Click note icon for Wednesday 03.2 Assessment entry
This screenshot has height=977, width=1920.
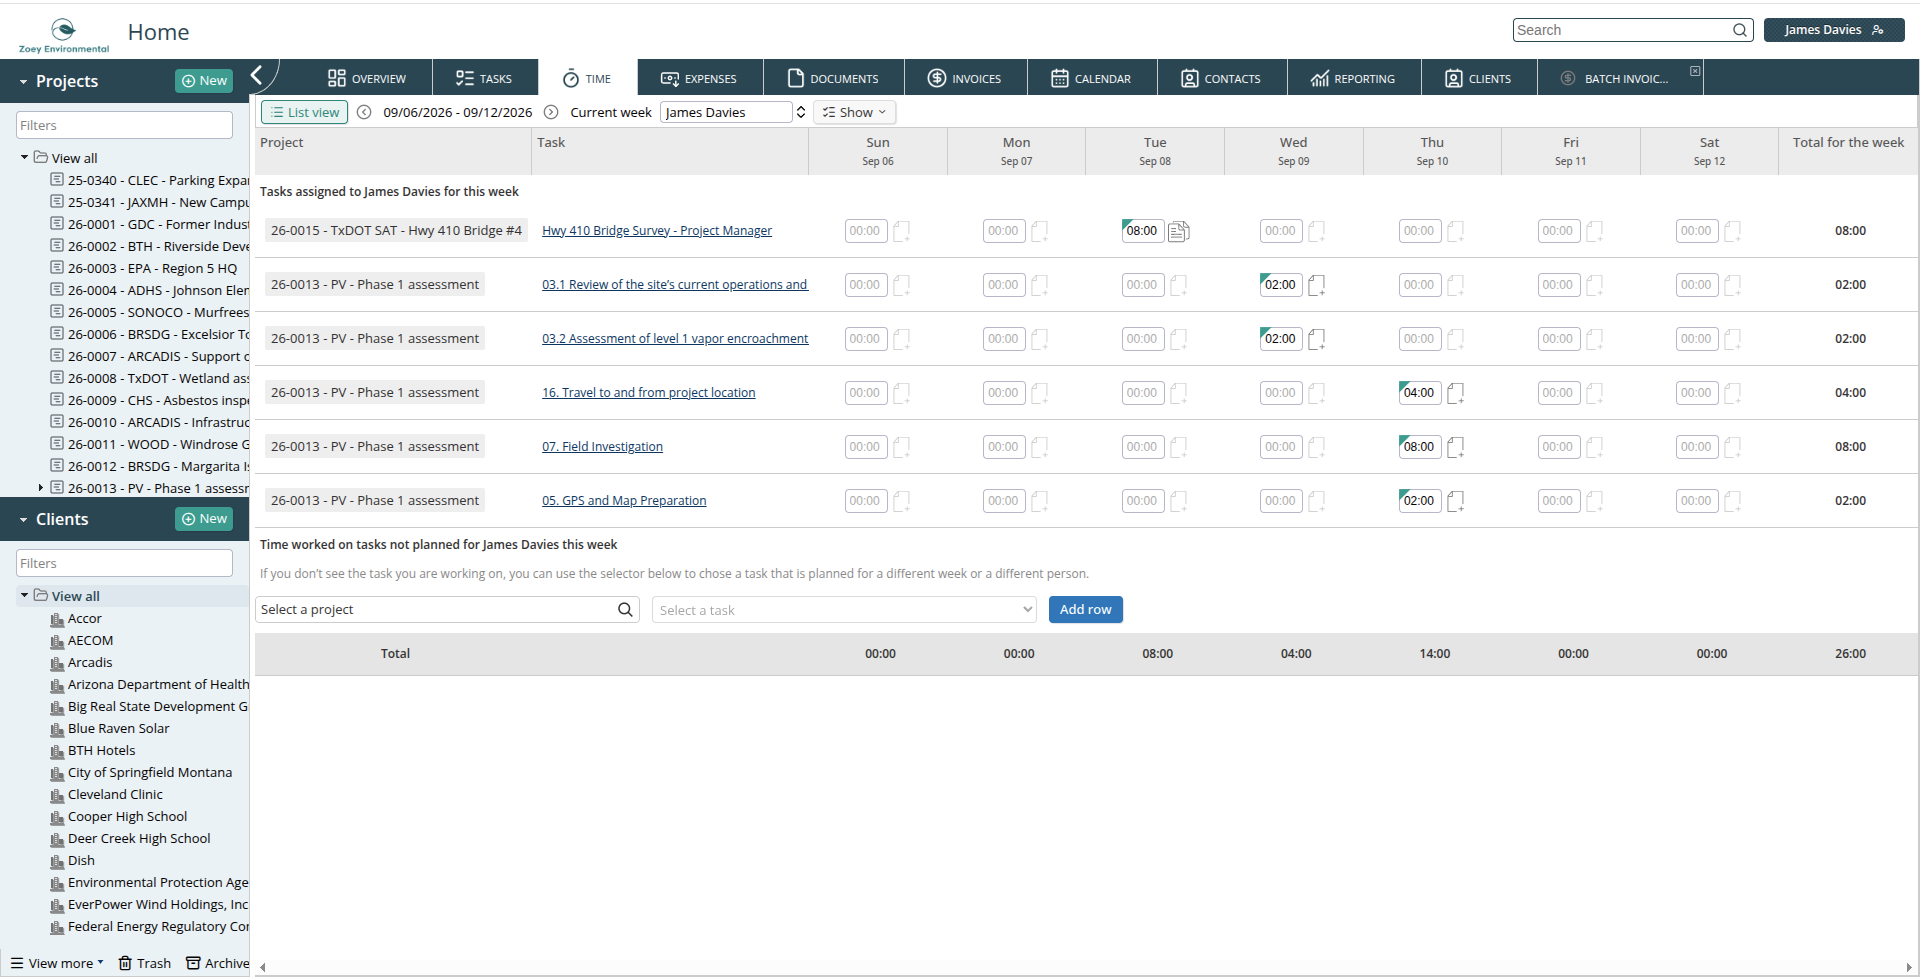(1317, 340)
